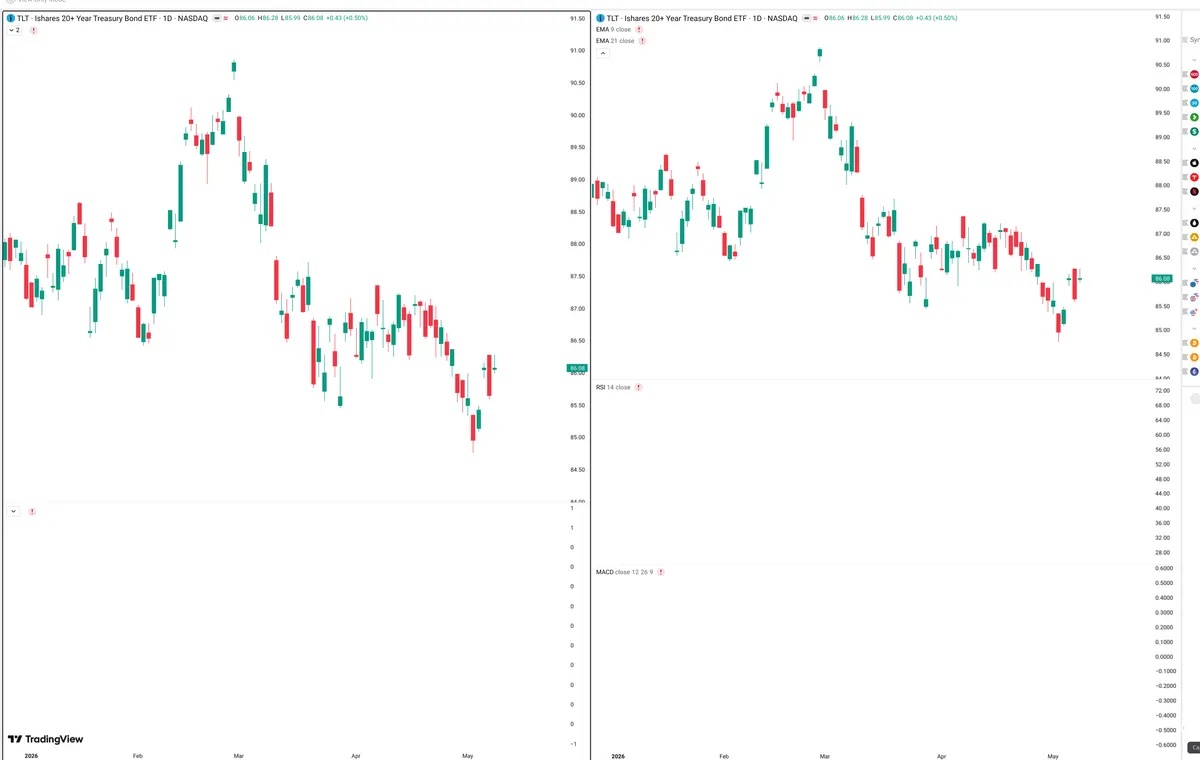
Task: Click the TLT Ishares title on left chart
Action: pyautogui.click(x=113, y=19)
